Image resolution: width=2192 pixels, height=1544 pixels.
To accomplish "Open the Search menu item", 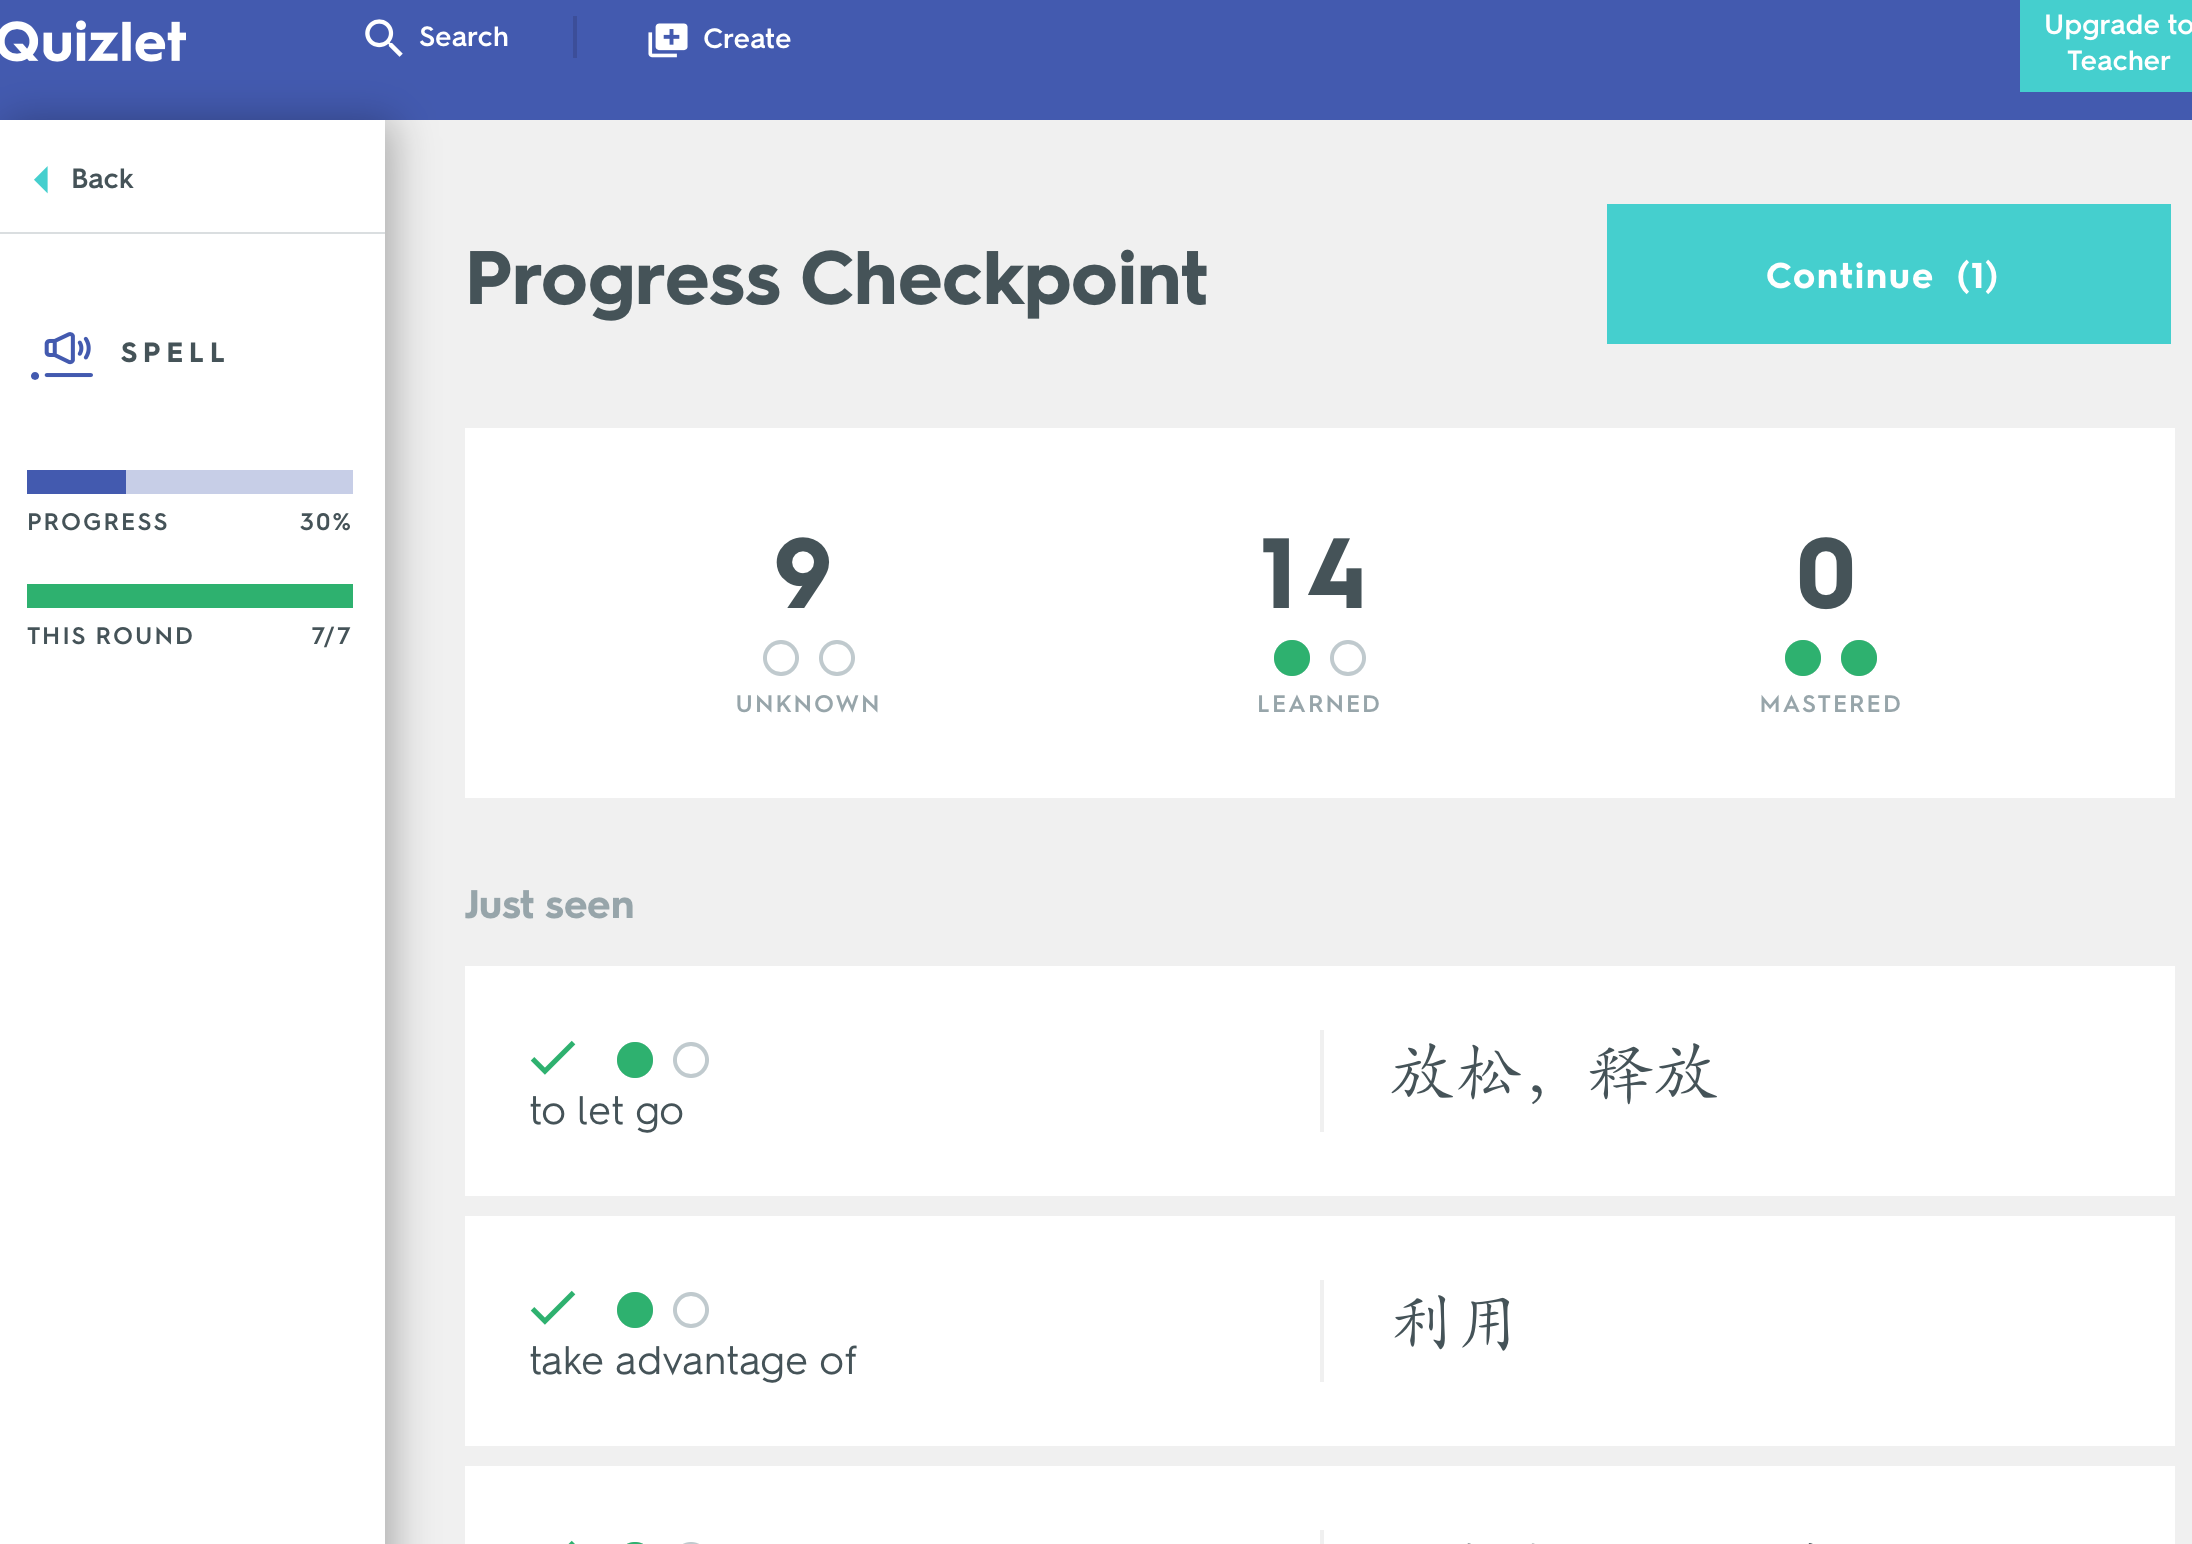I will pos(437,38).
